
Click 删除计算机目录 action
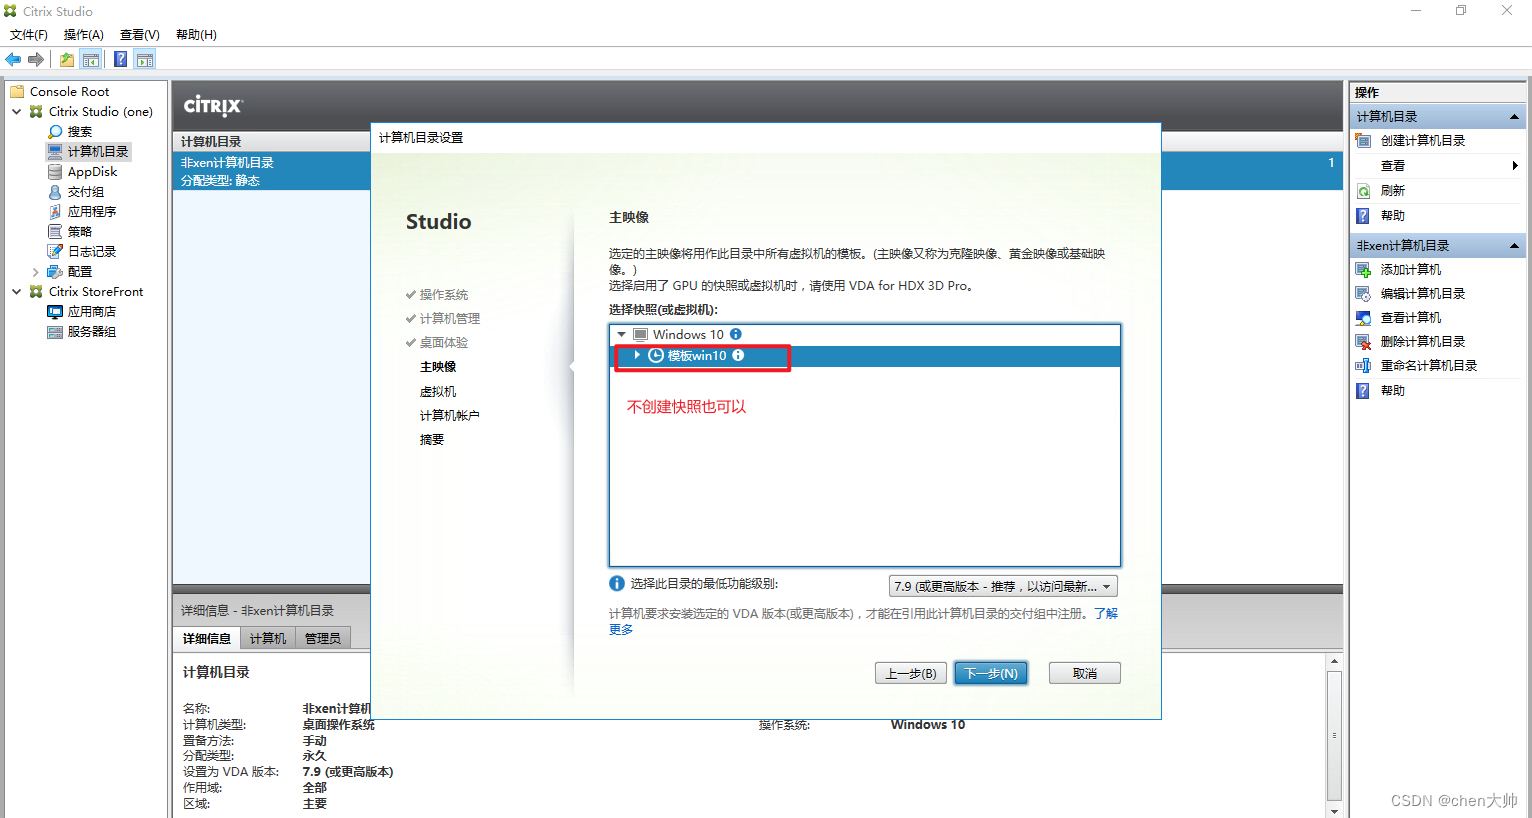point(1423,342)
